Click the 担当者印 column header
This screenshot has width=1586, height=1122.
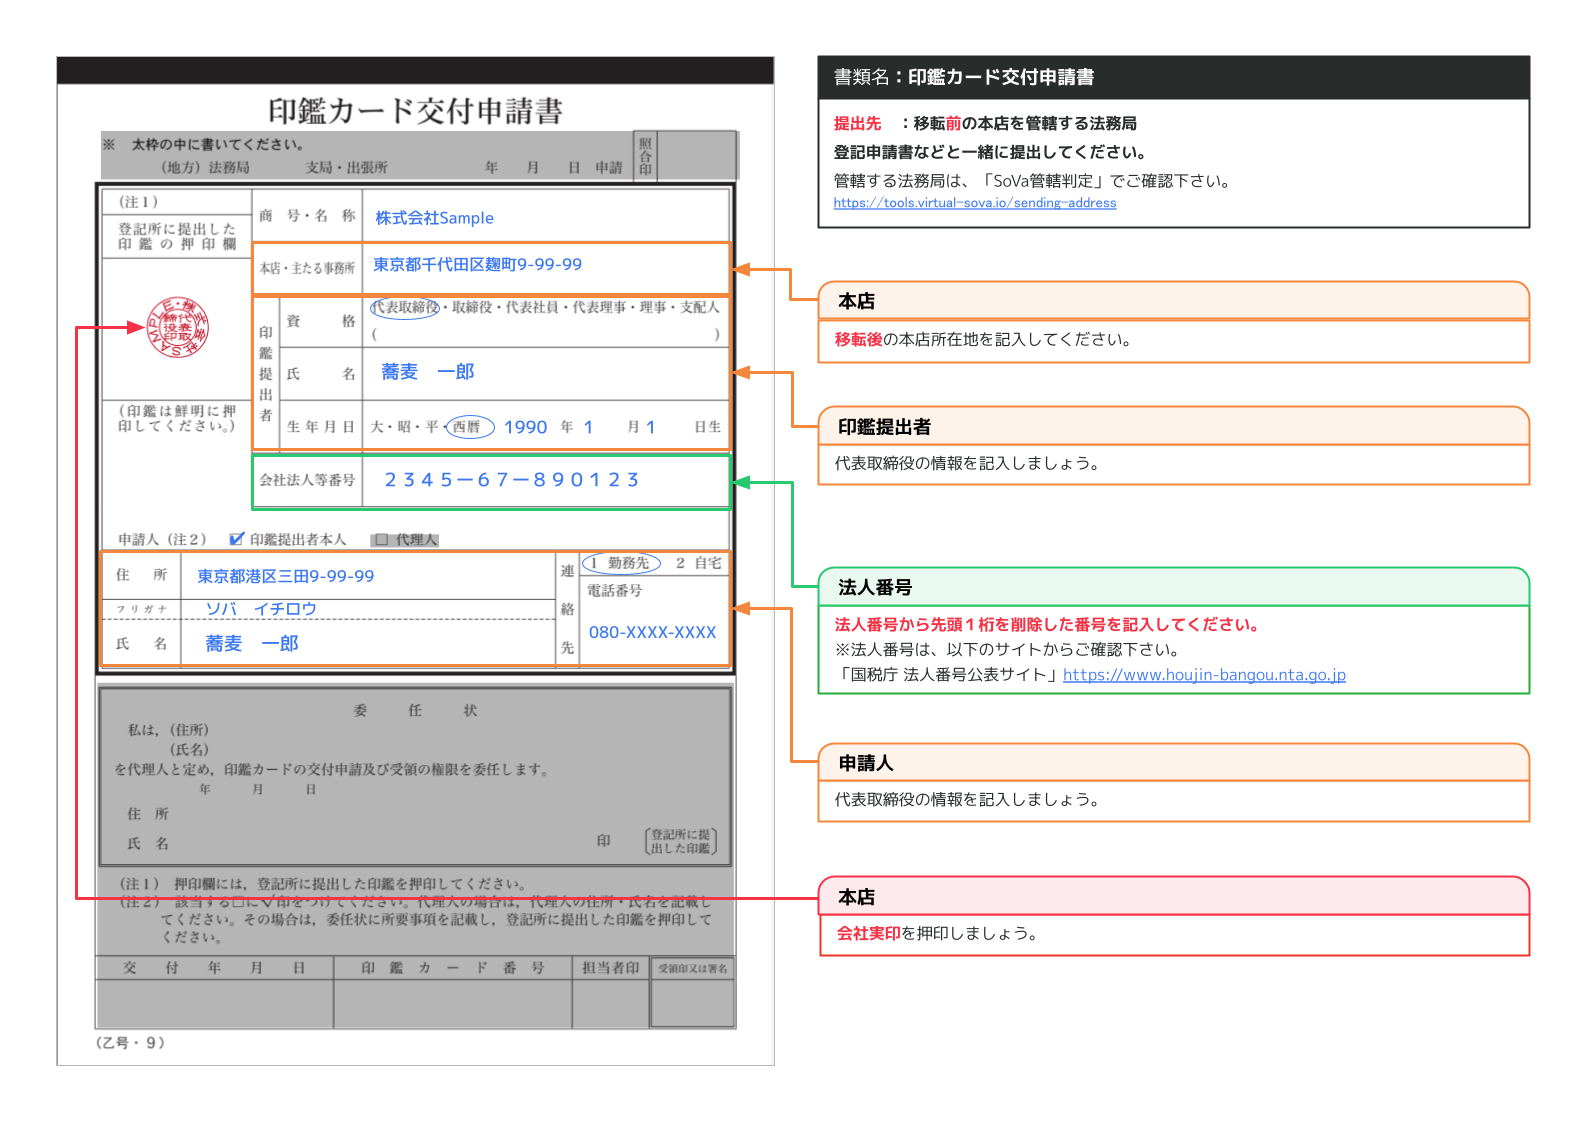coord(610,968)
